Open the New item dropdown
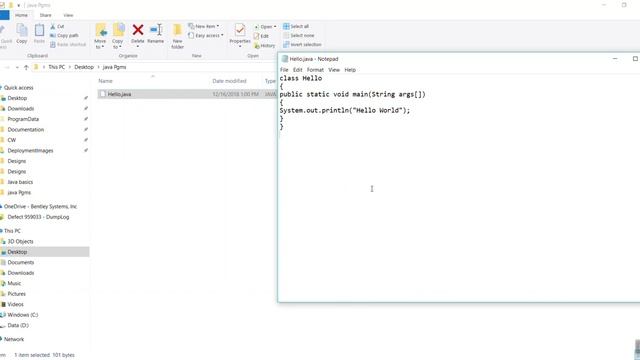 point(204,26)
